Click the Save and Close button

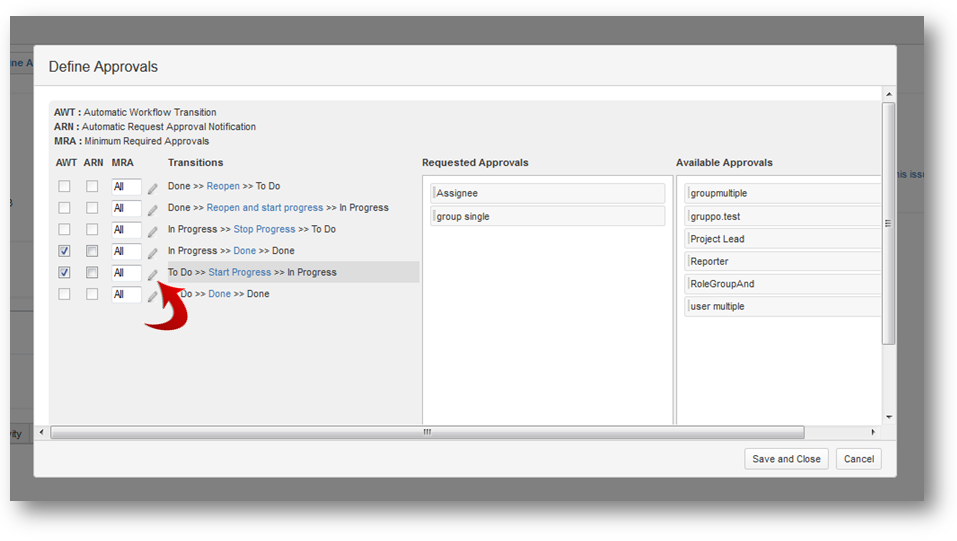[786, 459]
